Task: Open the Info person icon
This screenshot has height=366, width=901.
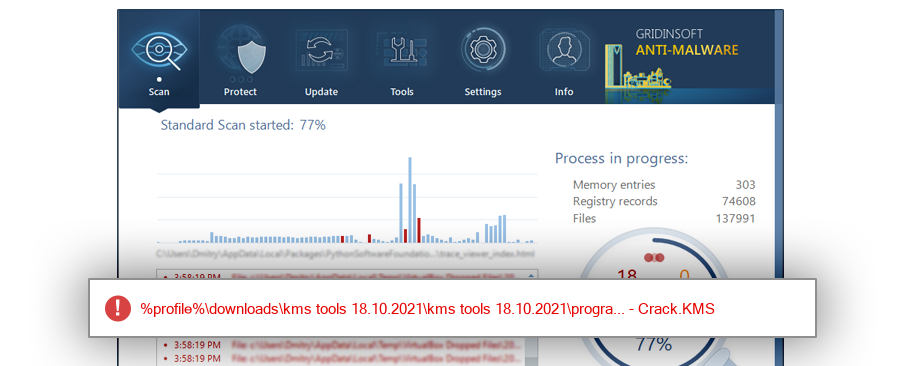Action: (x=564, y=50)
